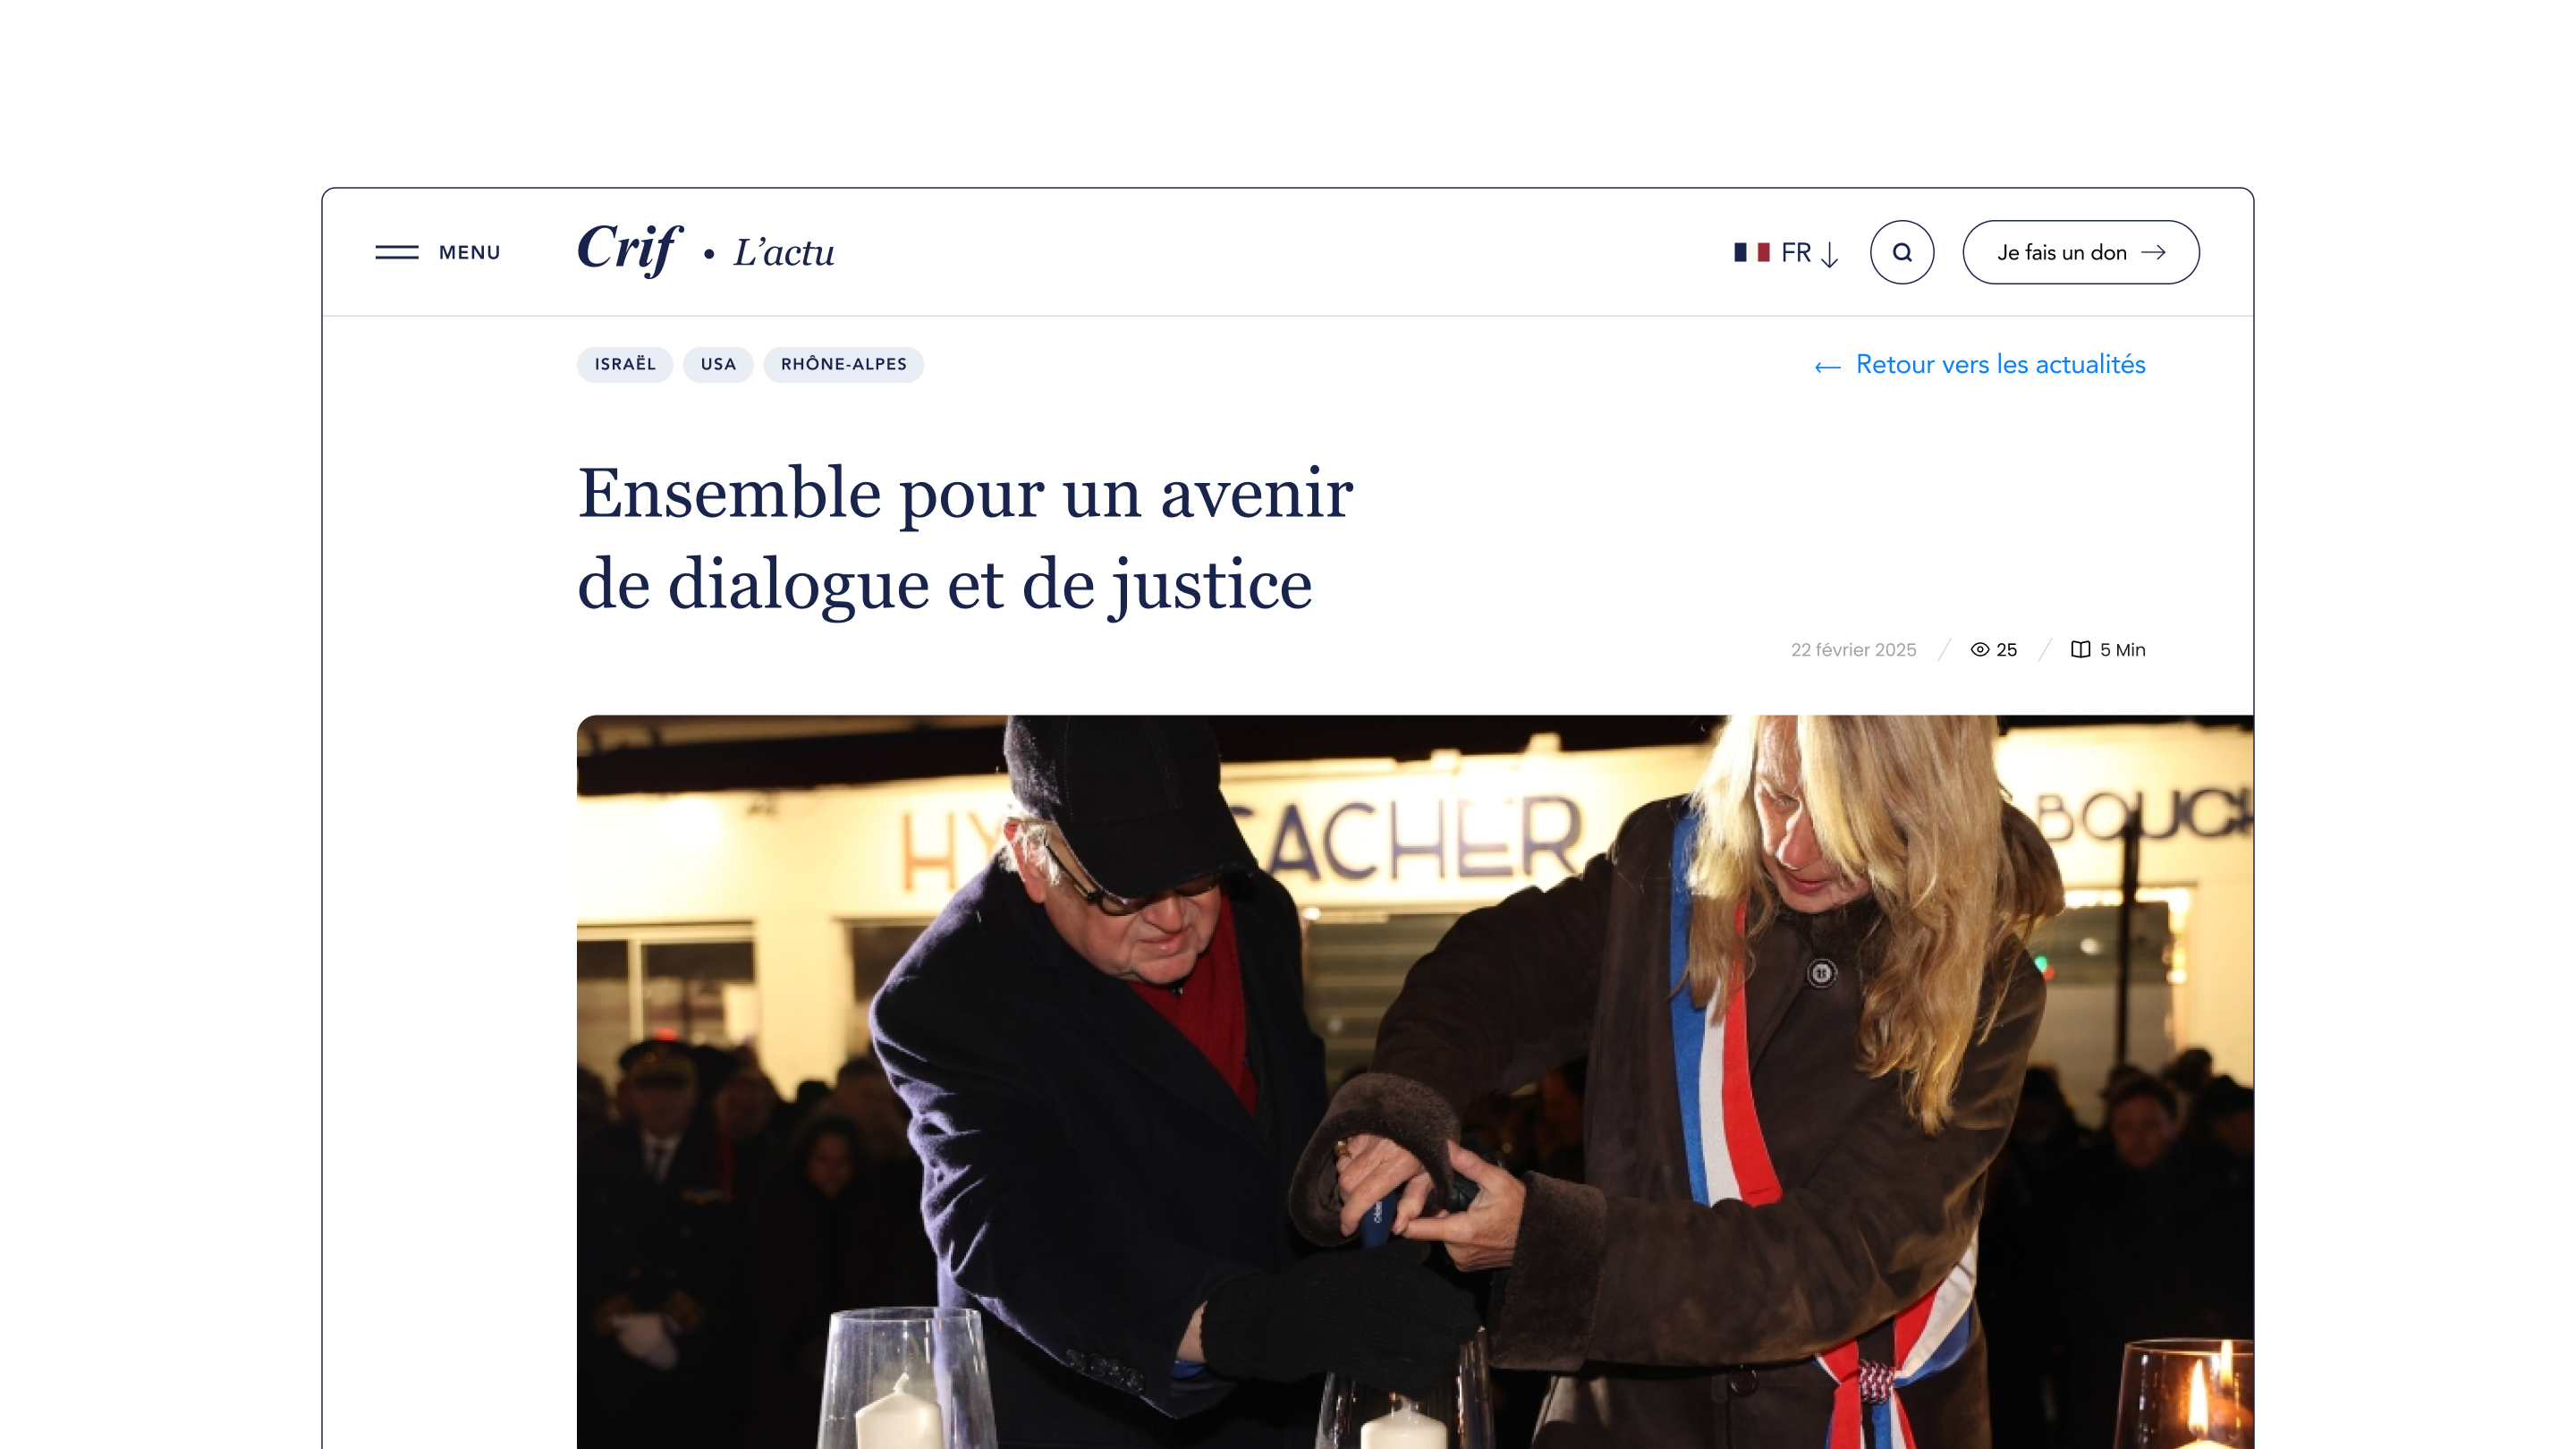
Task: Click the back arrow icon beside Retour
Action: [1828, 367]
